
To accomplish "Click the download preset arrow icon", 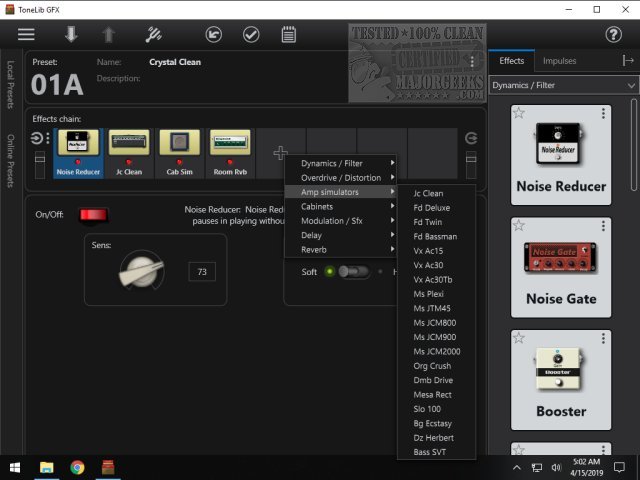I will click(x=71, y=34).
